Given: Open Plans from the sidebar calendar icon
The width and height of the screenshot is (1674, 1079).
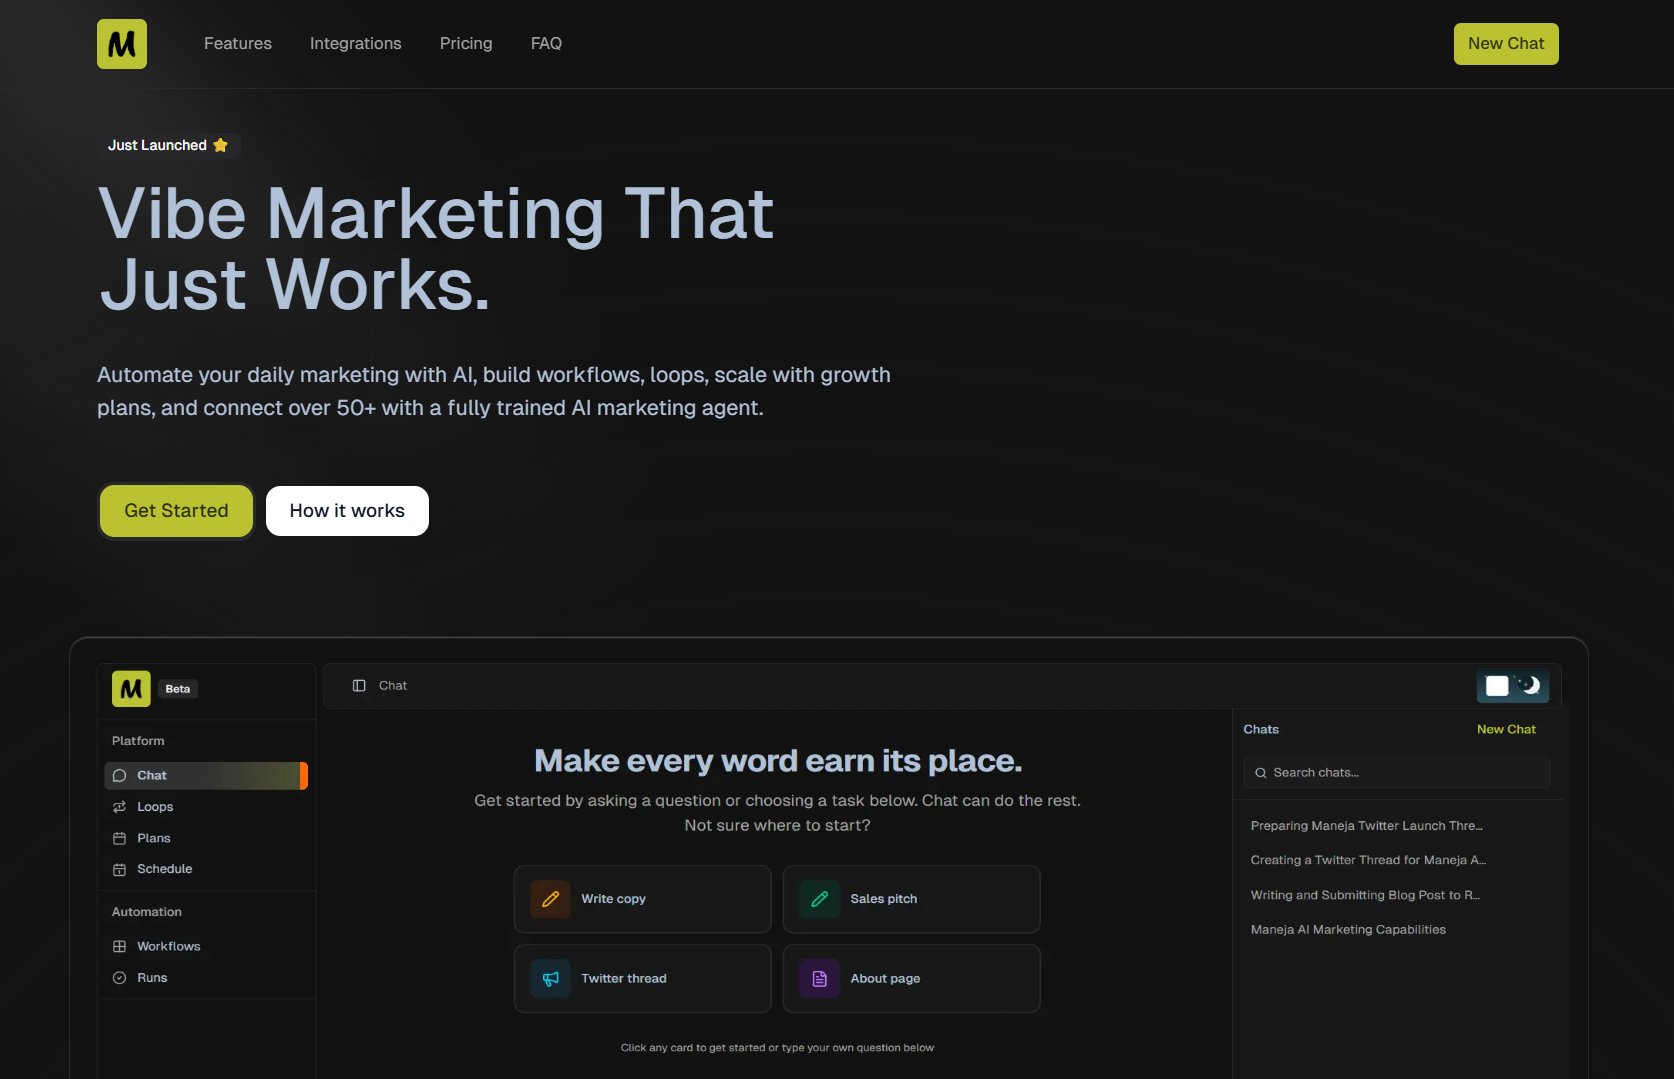Looking at the screenshot, I should (152, 838).
